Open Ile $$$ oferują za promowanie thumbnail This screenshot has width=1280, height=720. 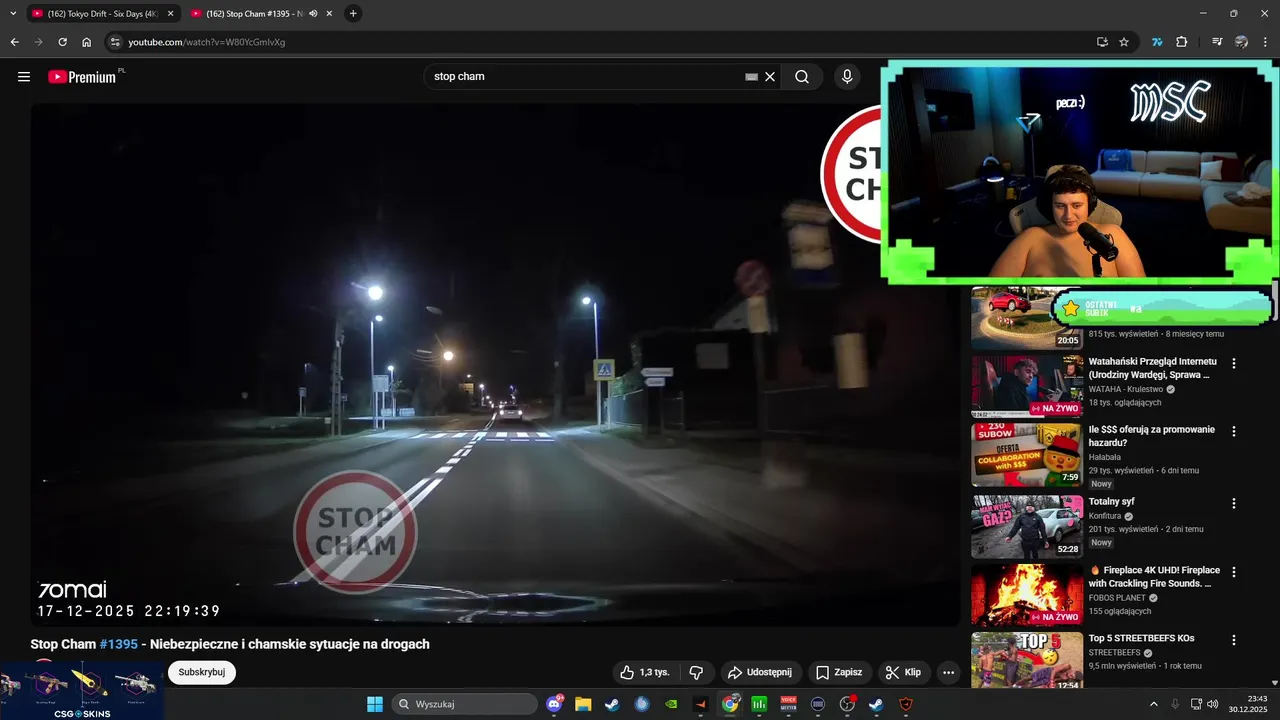[1027, 455]
